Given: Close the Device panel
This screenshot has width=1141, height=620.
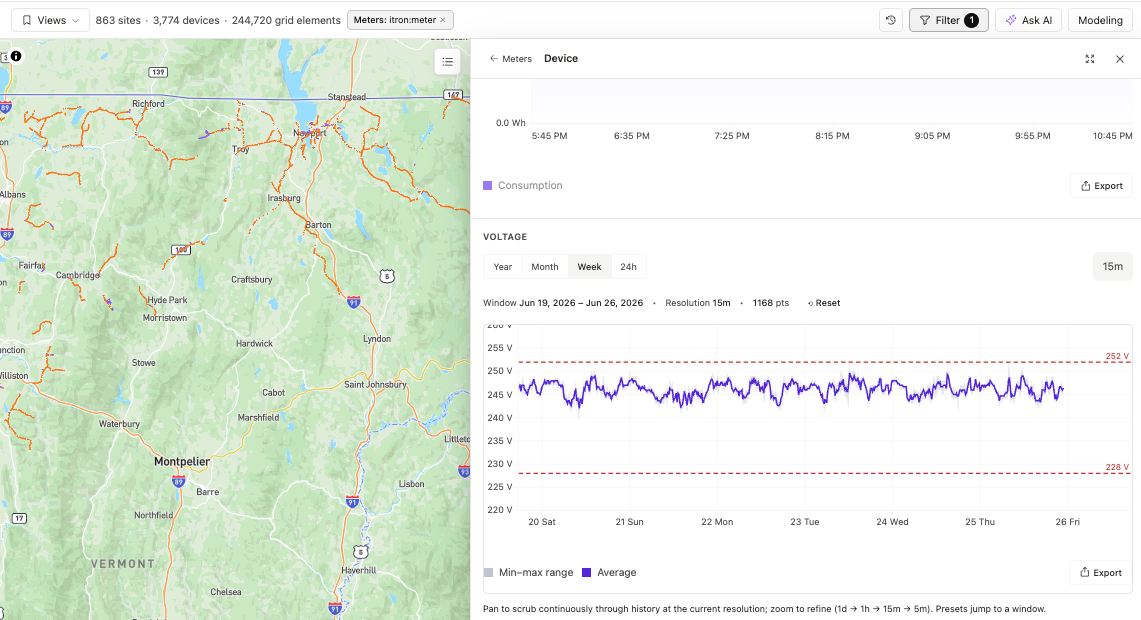Looking at the screenshot, I should [x=1120, y=59].
